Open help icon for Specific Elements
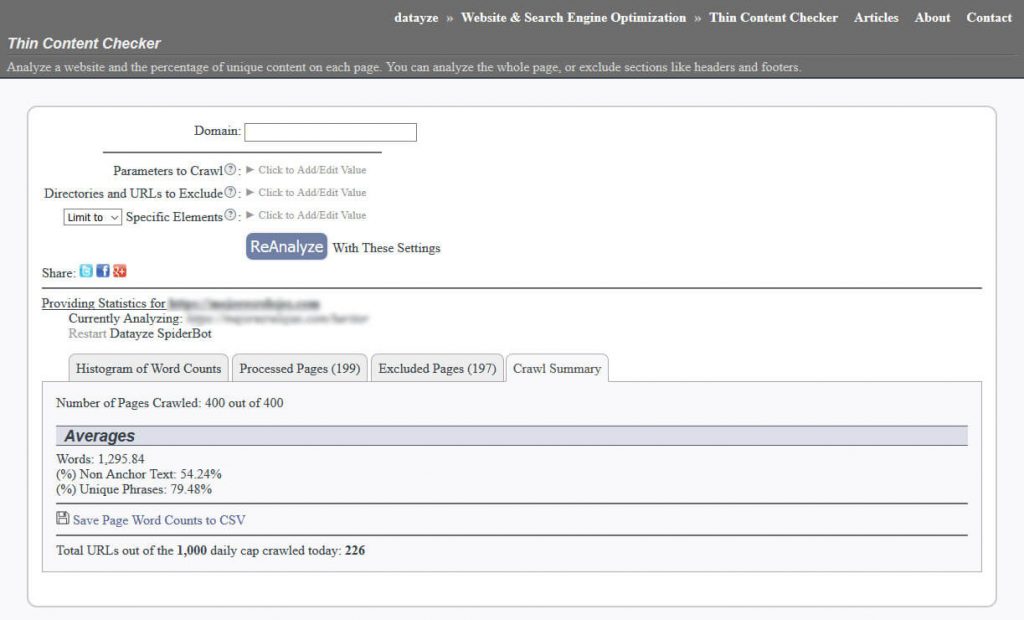The width and height of the screenshot is (1024, 620). coord(230,214)
